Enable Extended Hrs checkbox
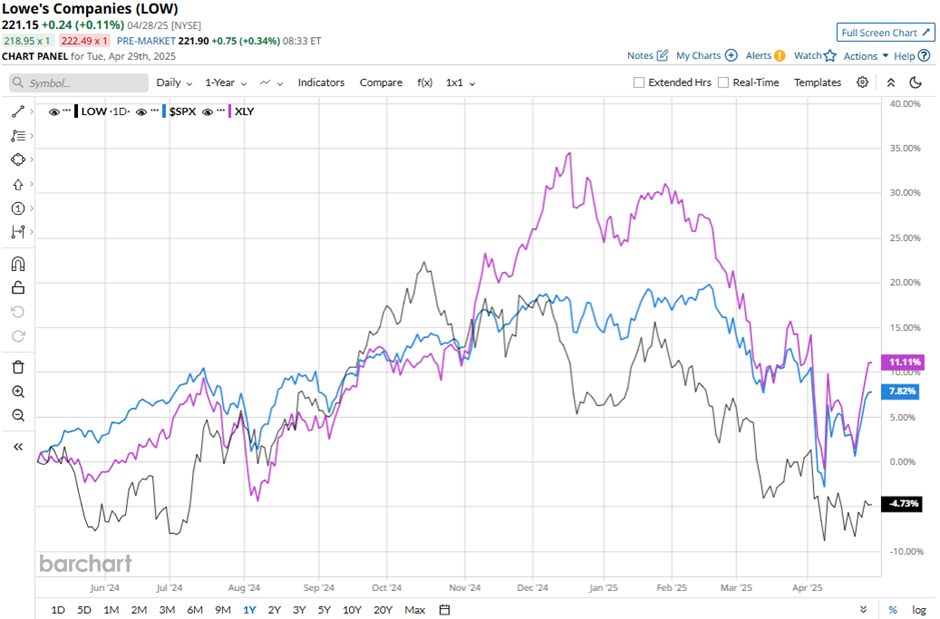 639,83
